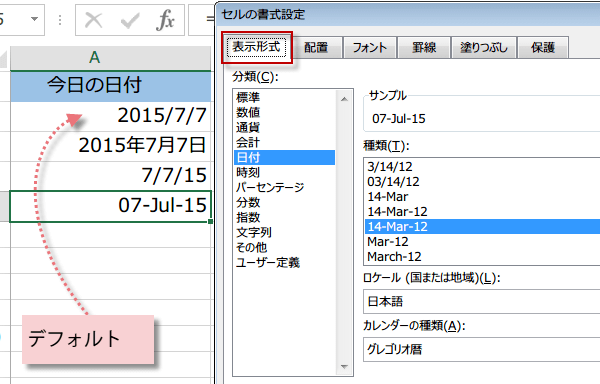Choose ユーザー定義 category
The image size is (600, 384).
click(284, 262)
